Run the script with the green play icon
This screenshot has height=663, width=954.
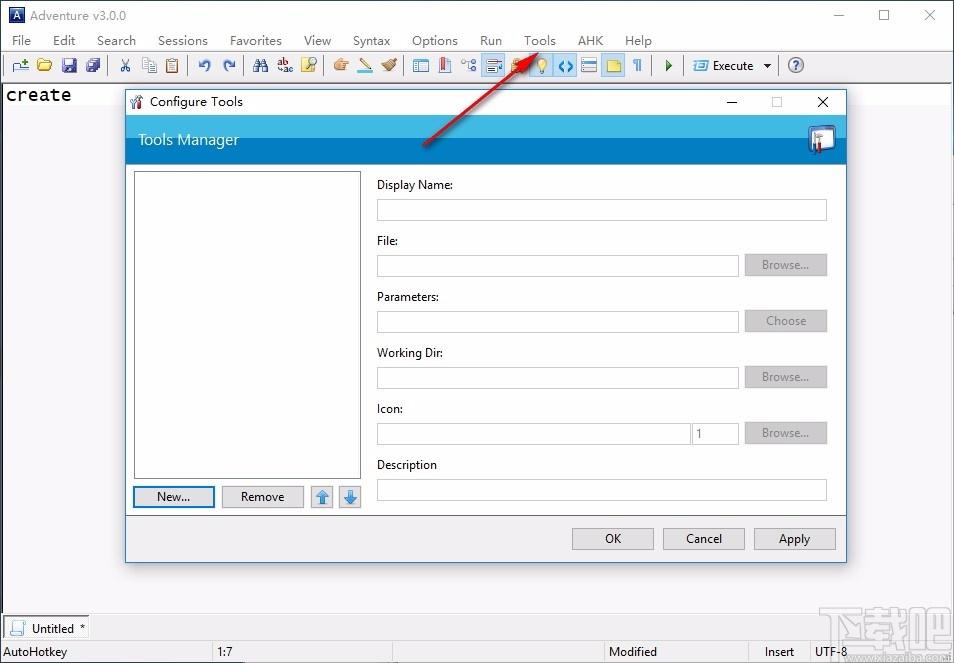click(x=669, y=65)
